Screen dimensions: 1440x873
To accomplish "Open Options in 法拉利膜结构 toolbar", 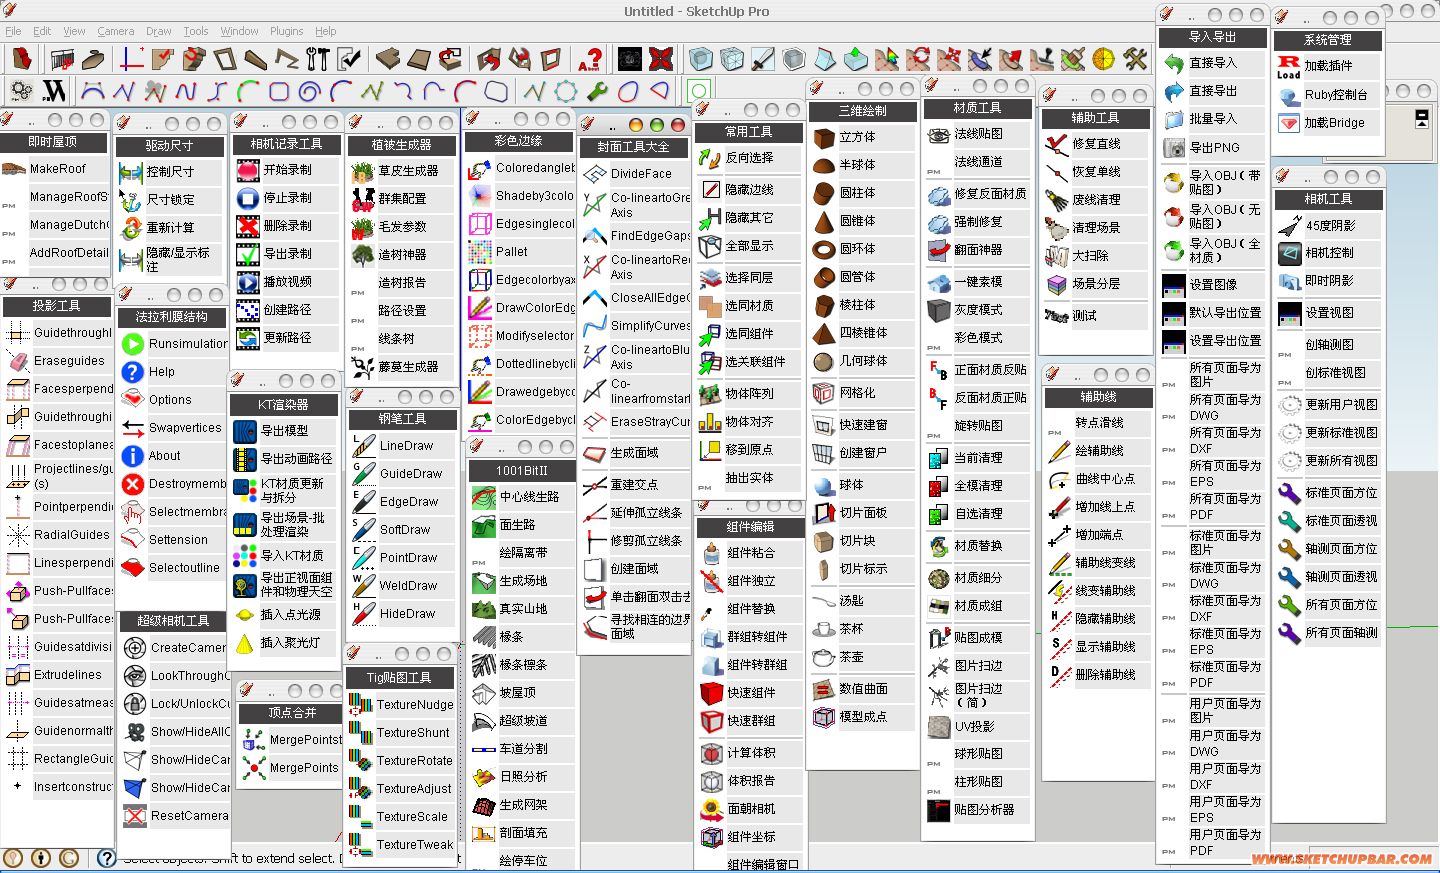I will click(x=133, y=400).
